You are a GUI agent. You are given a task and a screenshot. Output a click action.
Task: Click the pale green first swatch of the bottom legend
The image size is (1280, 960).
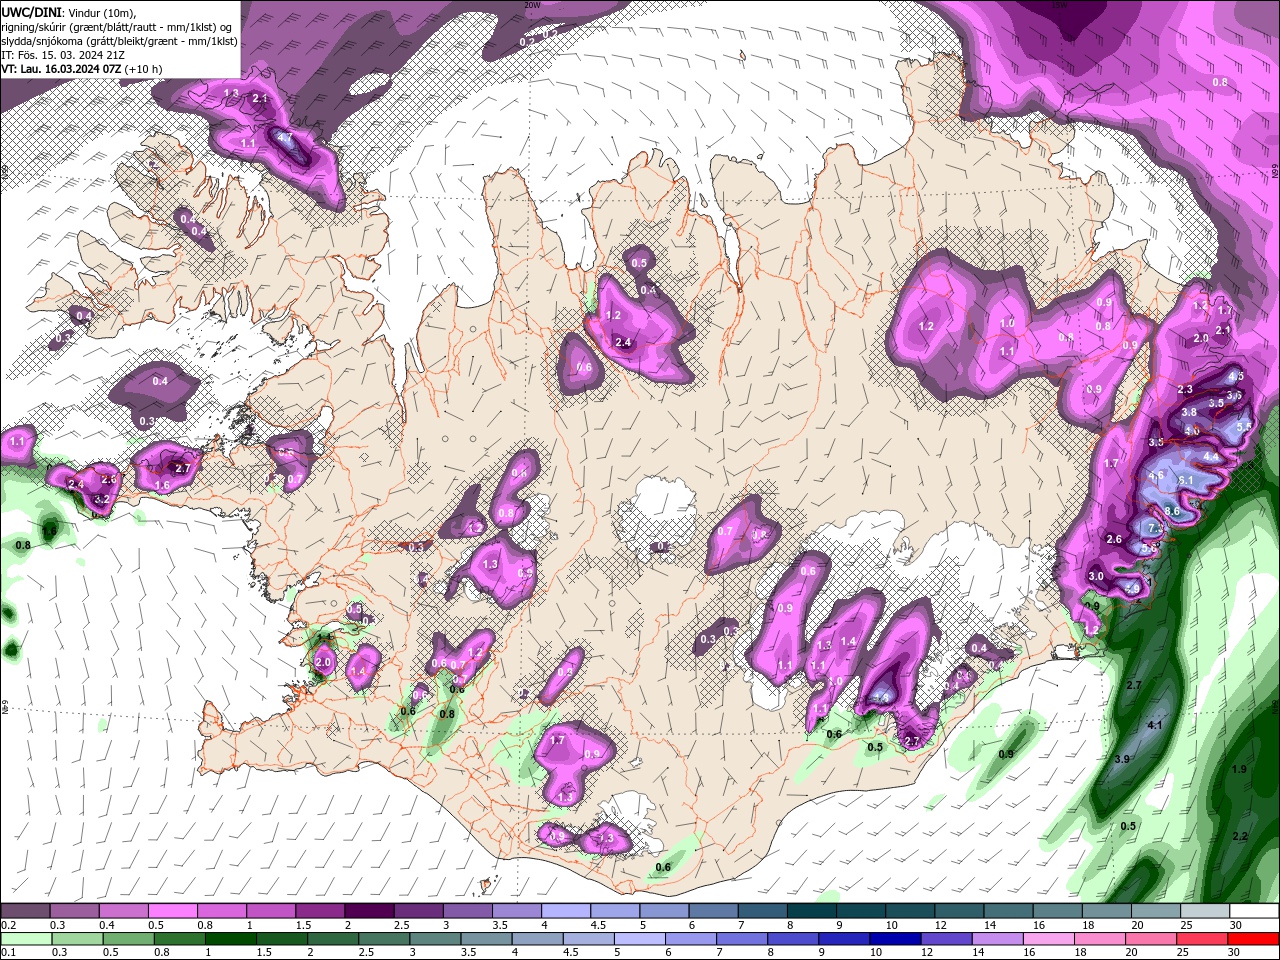point(25,939)
